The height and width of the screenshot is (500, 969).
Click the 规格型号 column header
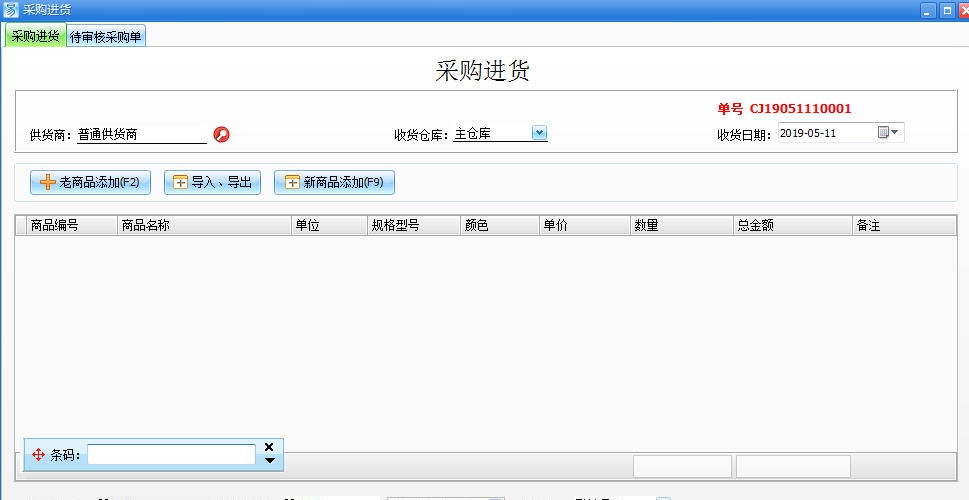(414, 226)
